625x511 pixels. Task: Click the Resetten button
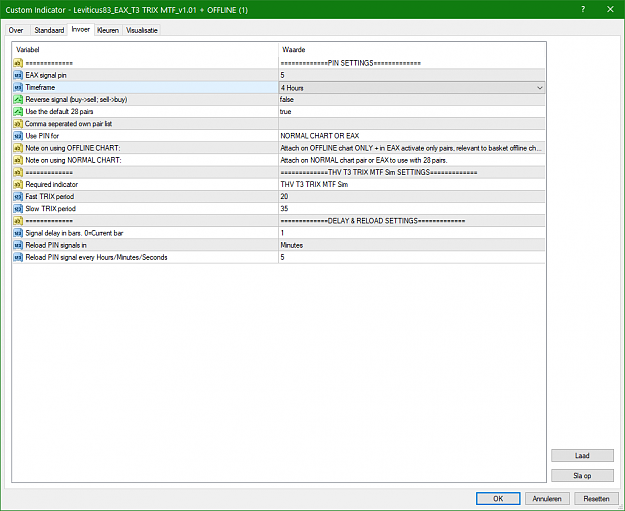(x=596, y=499)
